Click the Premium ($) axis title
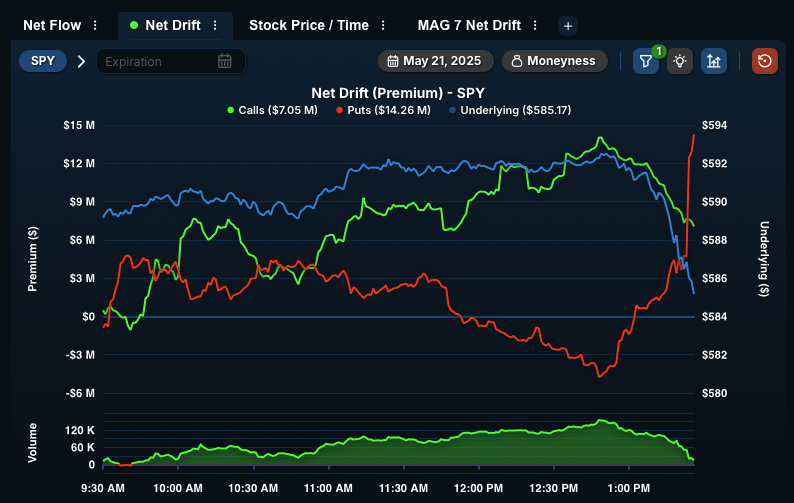Image resolution: width=794 pixels, height=503 pixels. tap(32, 259)
